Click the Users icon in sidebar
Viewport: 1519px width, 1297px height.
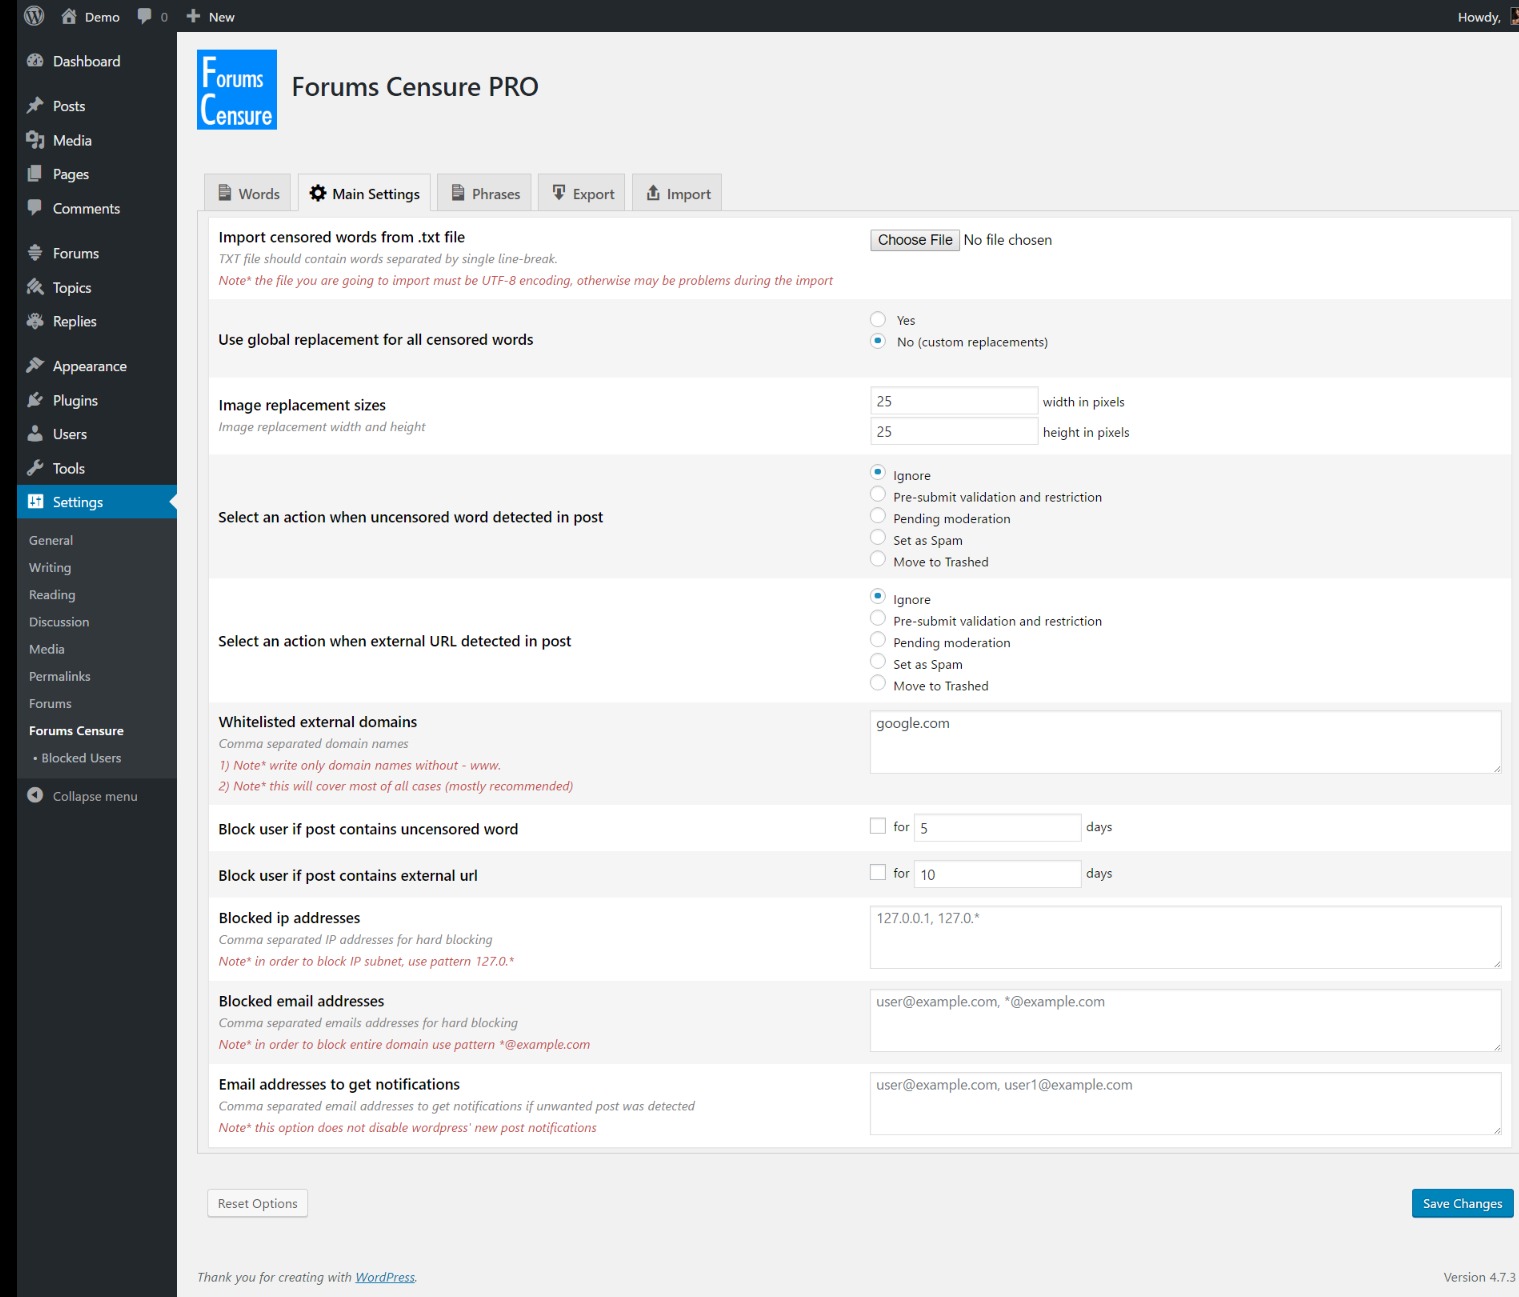36,434
